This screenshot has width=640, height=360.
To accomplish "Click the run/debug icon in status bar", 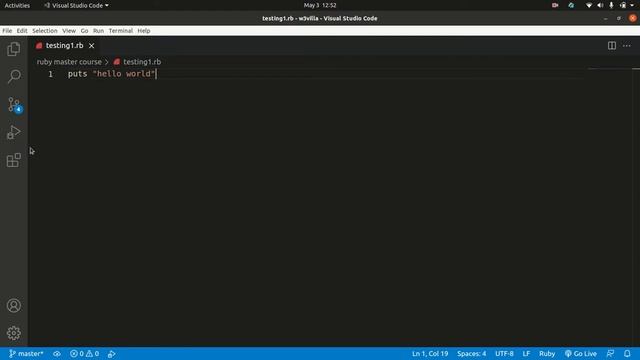I will [111, 353].
